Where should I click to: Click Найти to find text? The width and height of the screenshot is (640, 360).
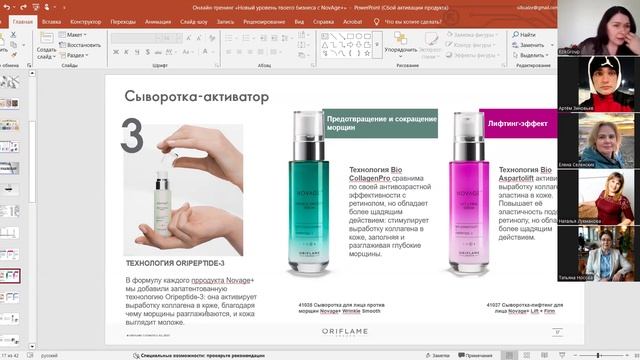click(524, 35)
